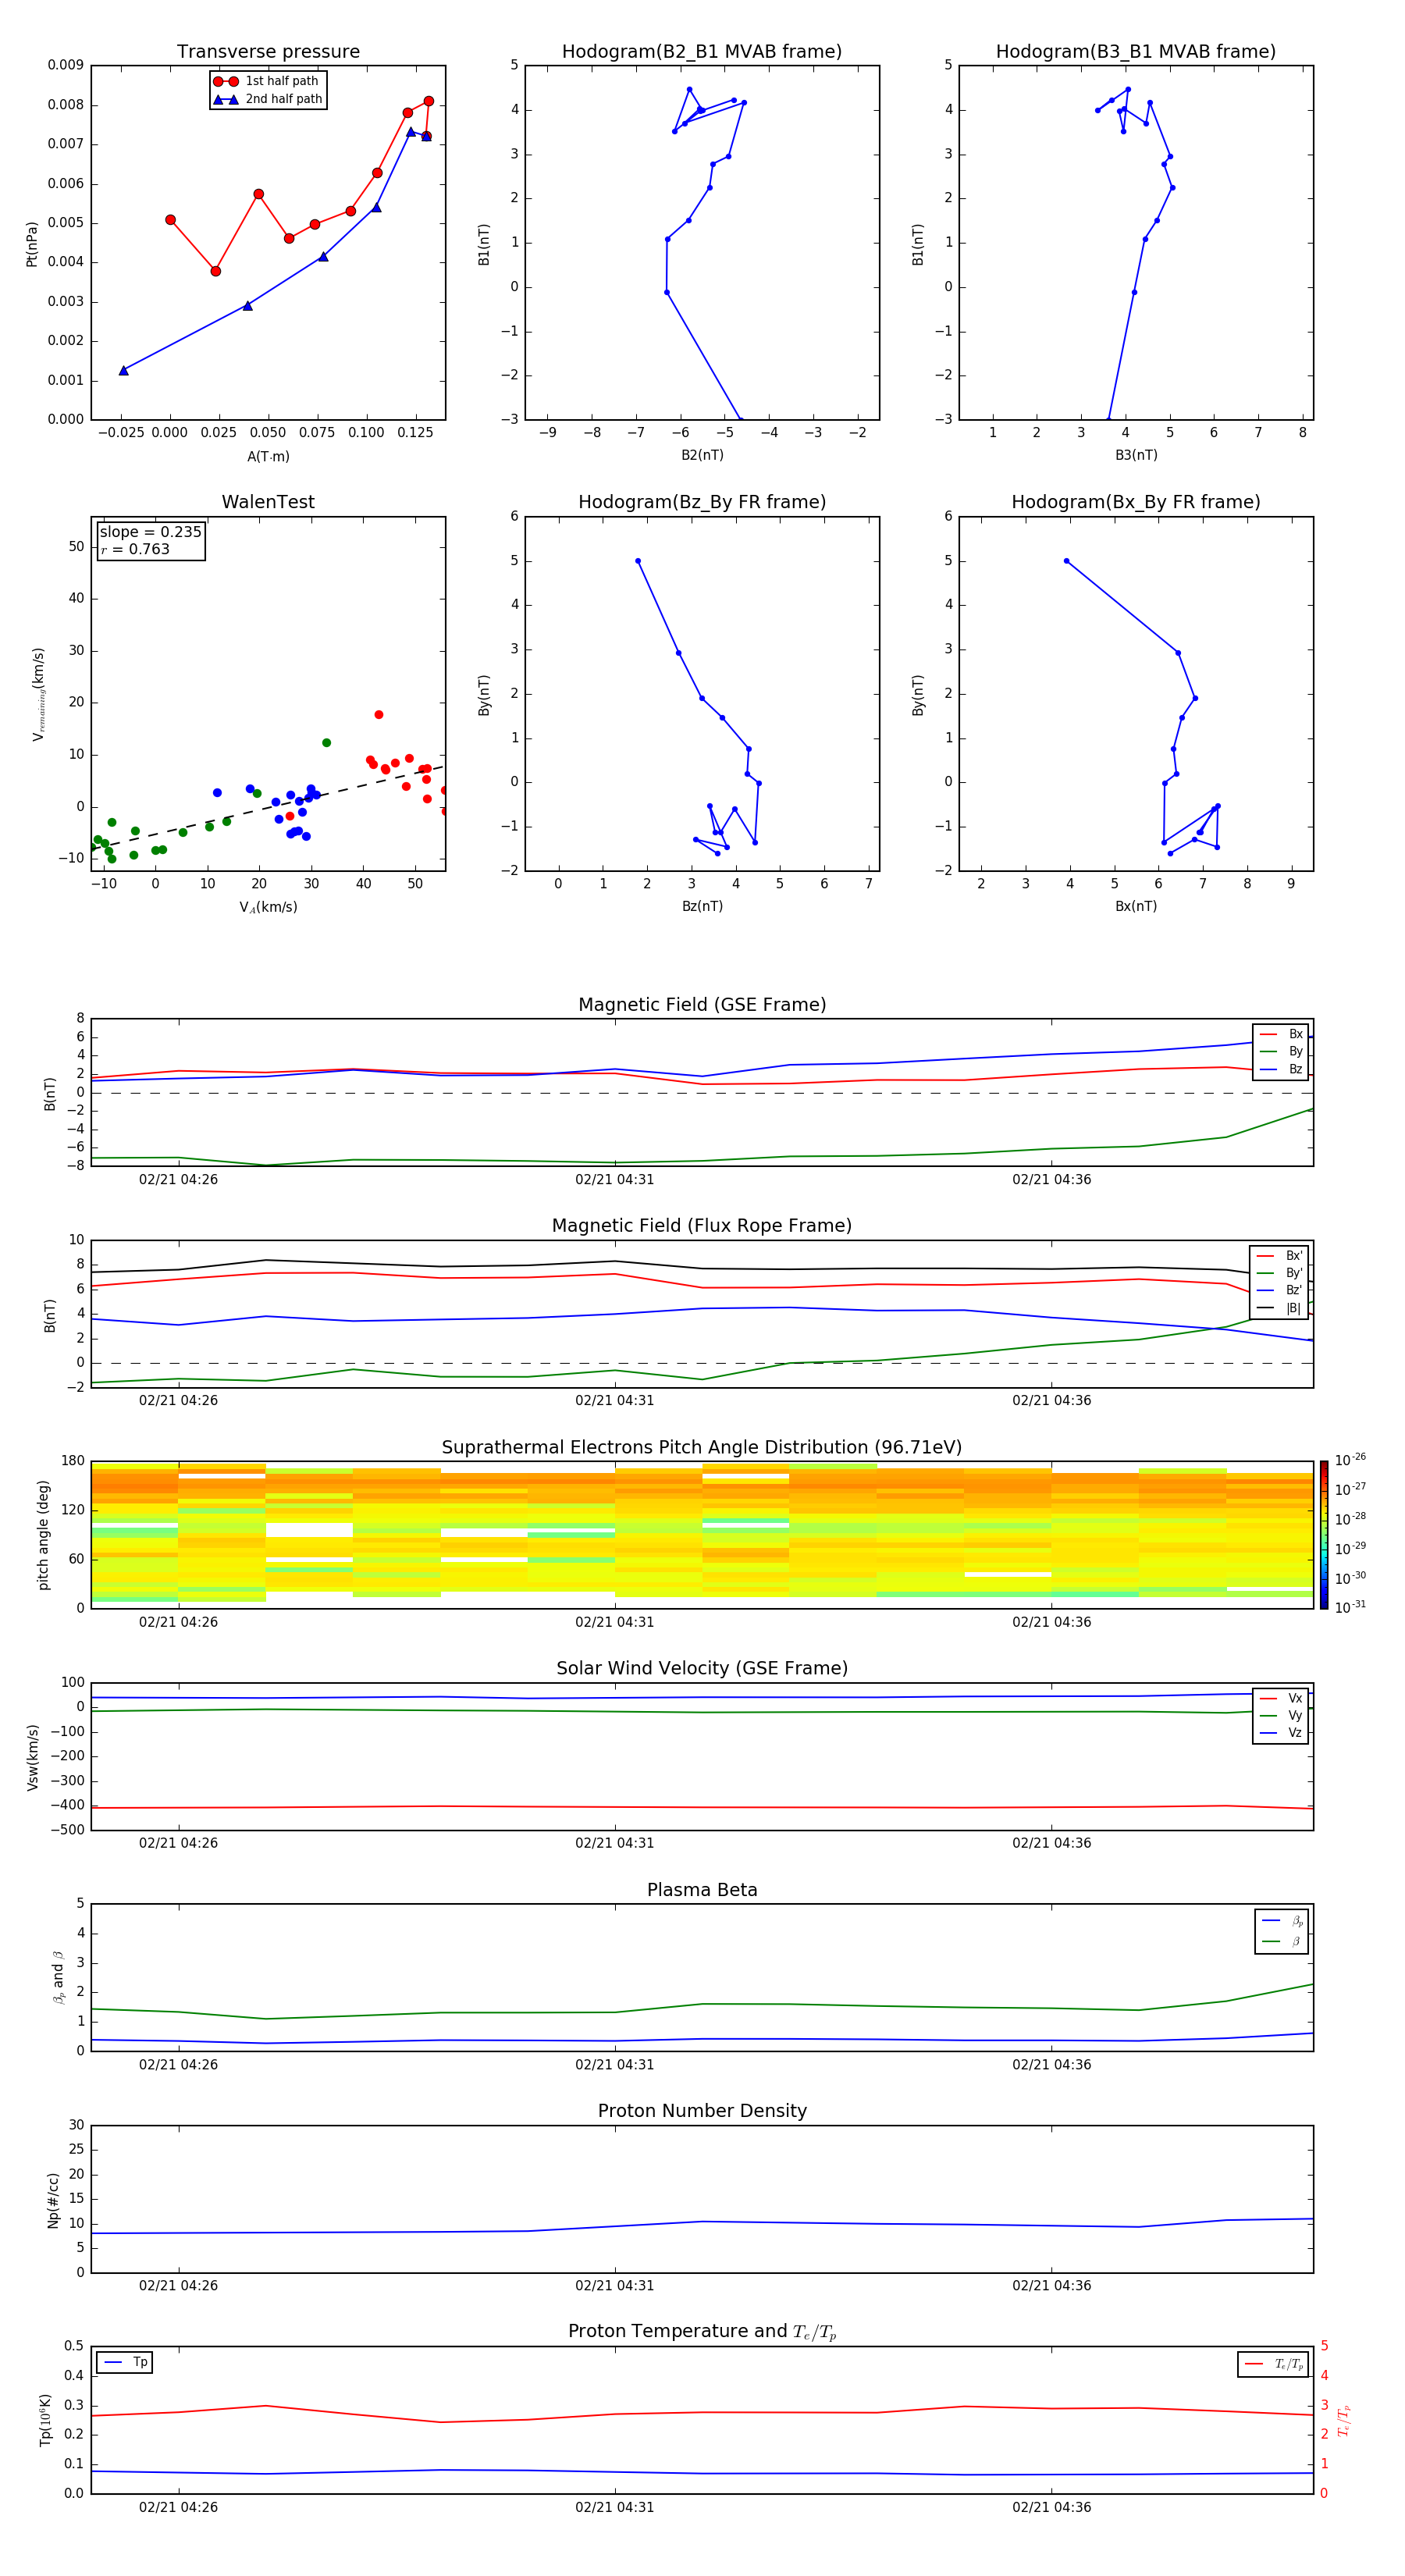The image size is (1405, 2576).
Task: Click the 'Bx(nT)' x-axis label
Action: (1136, 906)
